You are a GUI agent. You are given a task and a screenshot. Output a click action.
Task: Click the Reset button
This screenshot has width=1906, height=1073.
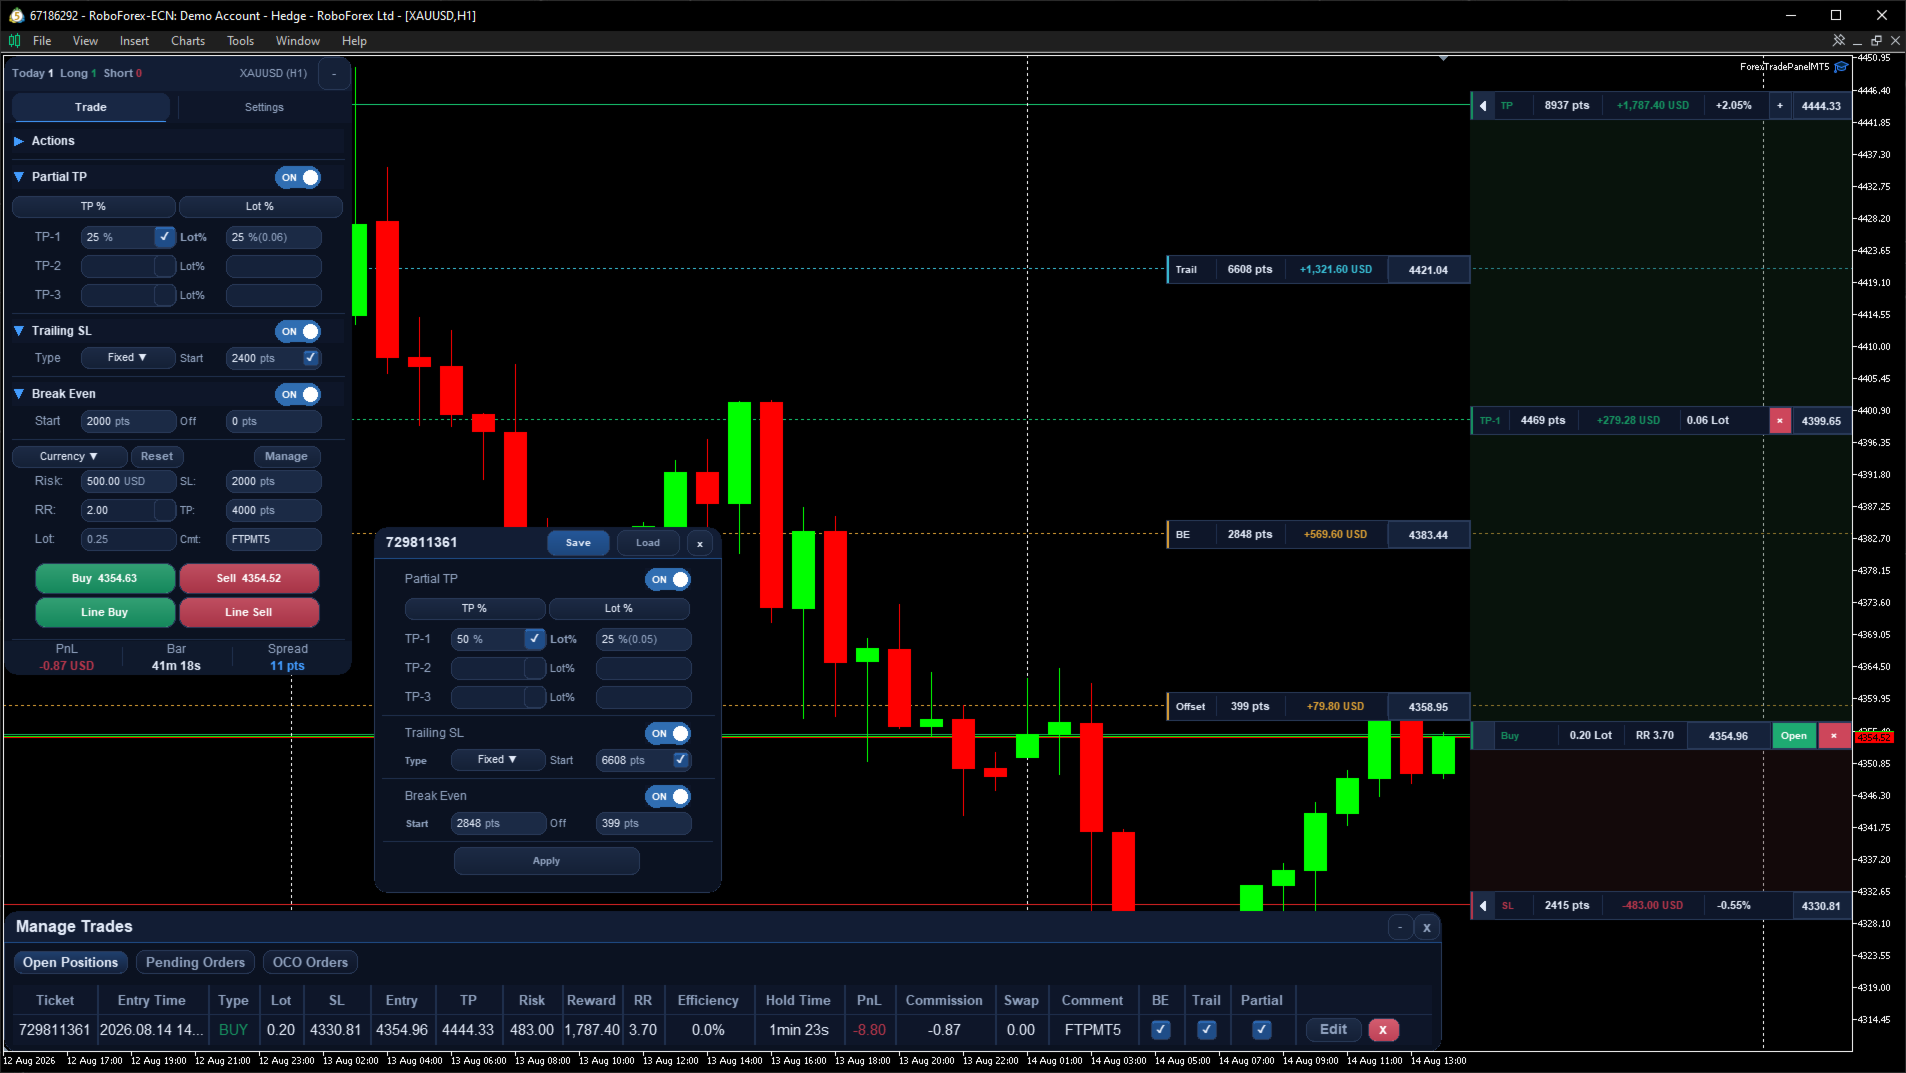(x=157, y=457)
